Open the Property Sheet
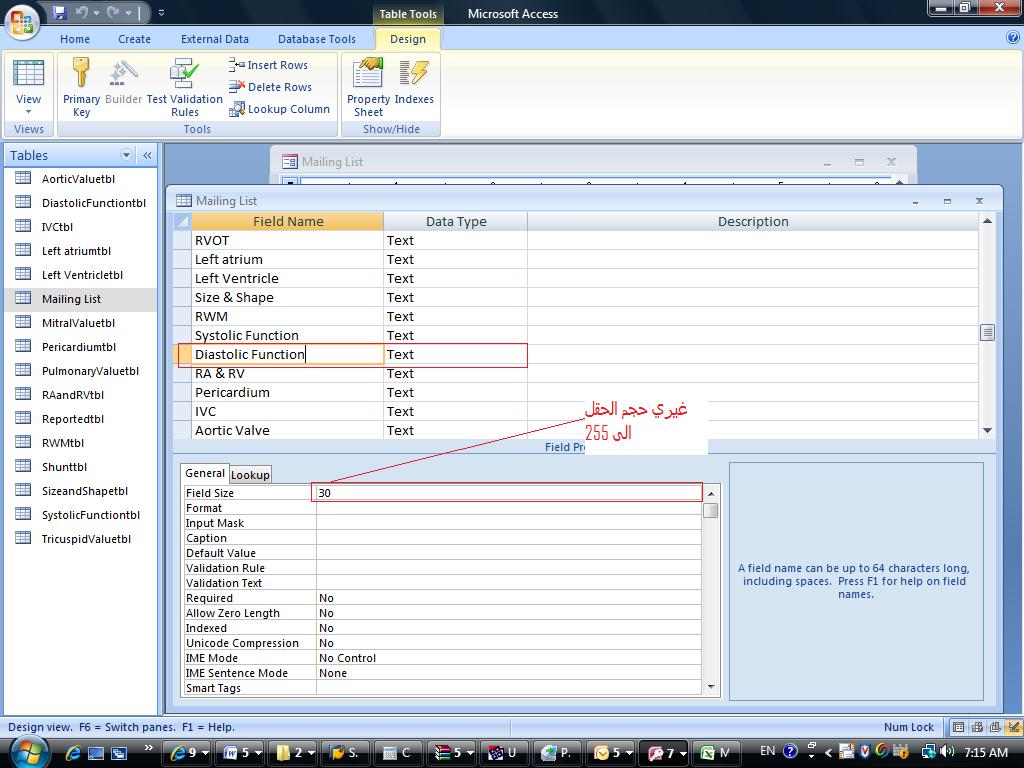Screen dimensions: 1024x768 click(x=368, y=88)
